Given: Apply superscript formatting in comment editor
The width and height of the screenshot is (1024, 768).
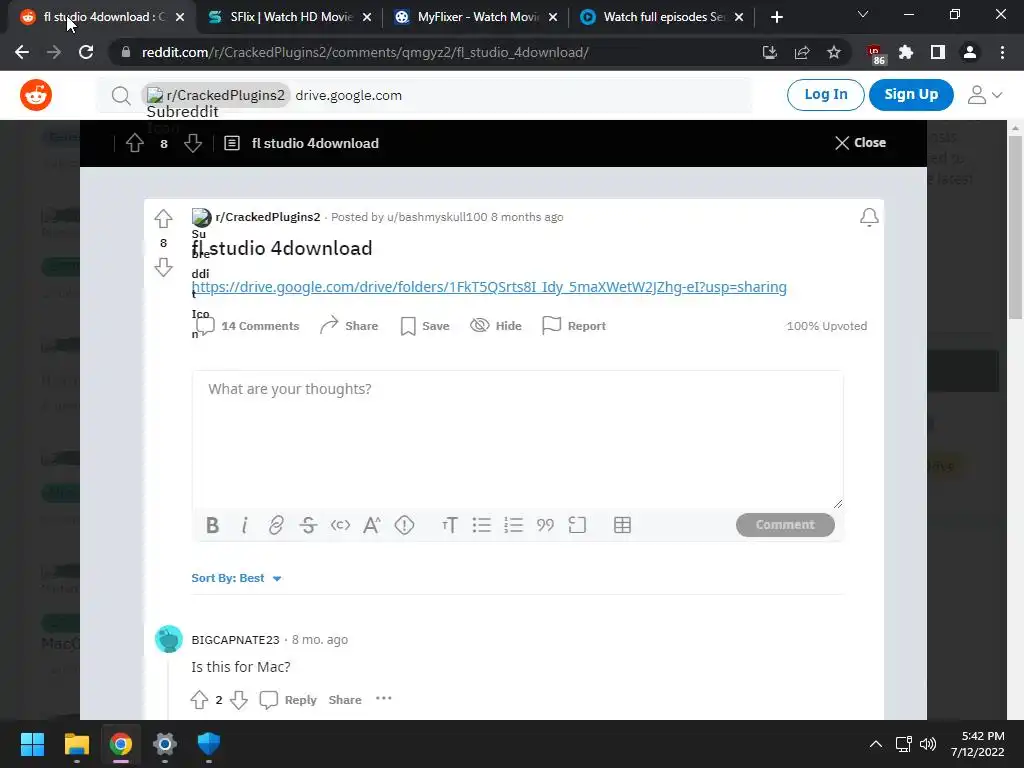Looking at the screenshot, I should click(x=372, y=525).
